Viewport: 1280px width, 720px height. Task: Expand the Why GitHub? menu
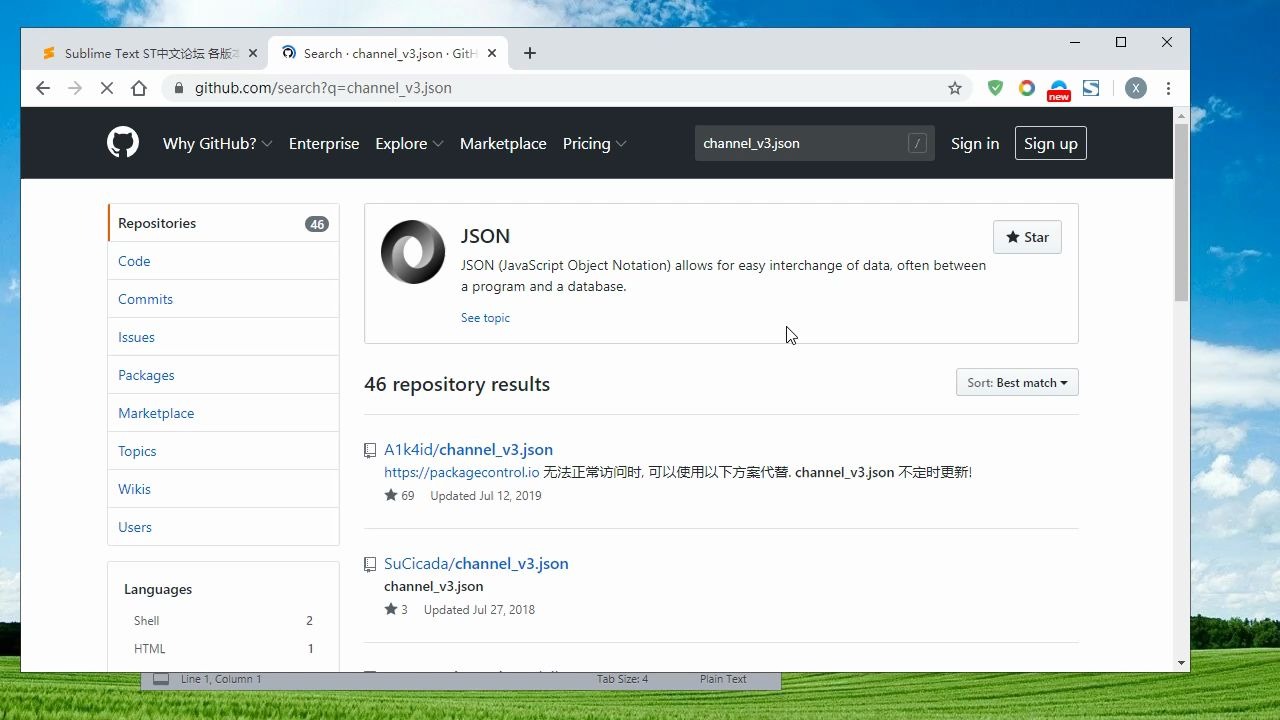click(218, 143)
